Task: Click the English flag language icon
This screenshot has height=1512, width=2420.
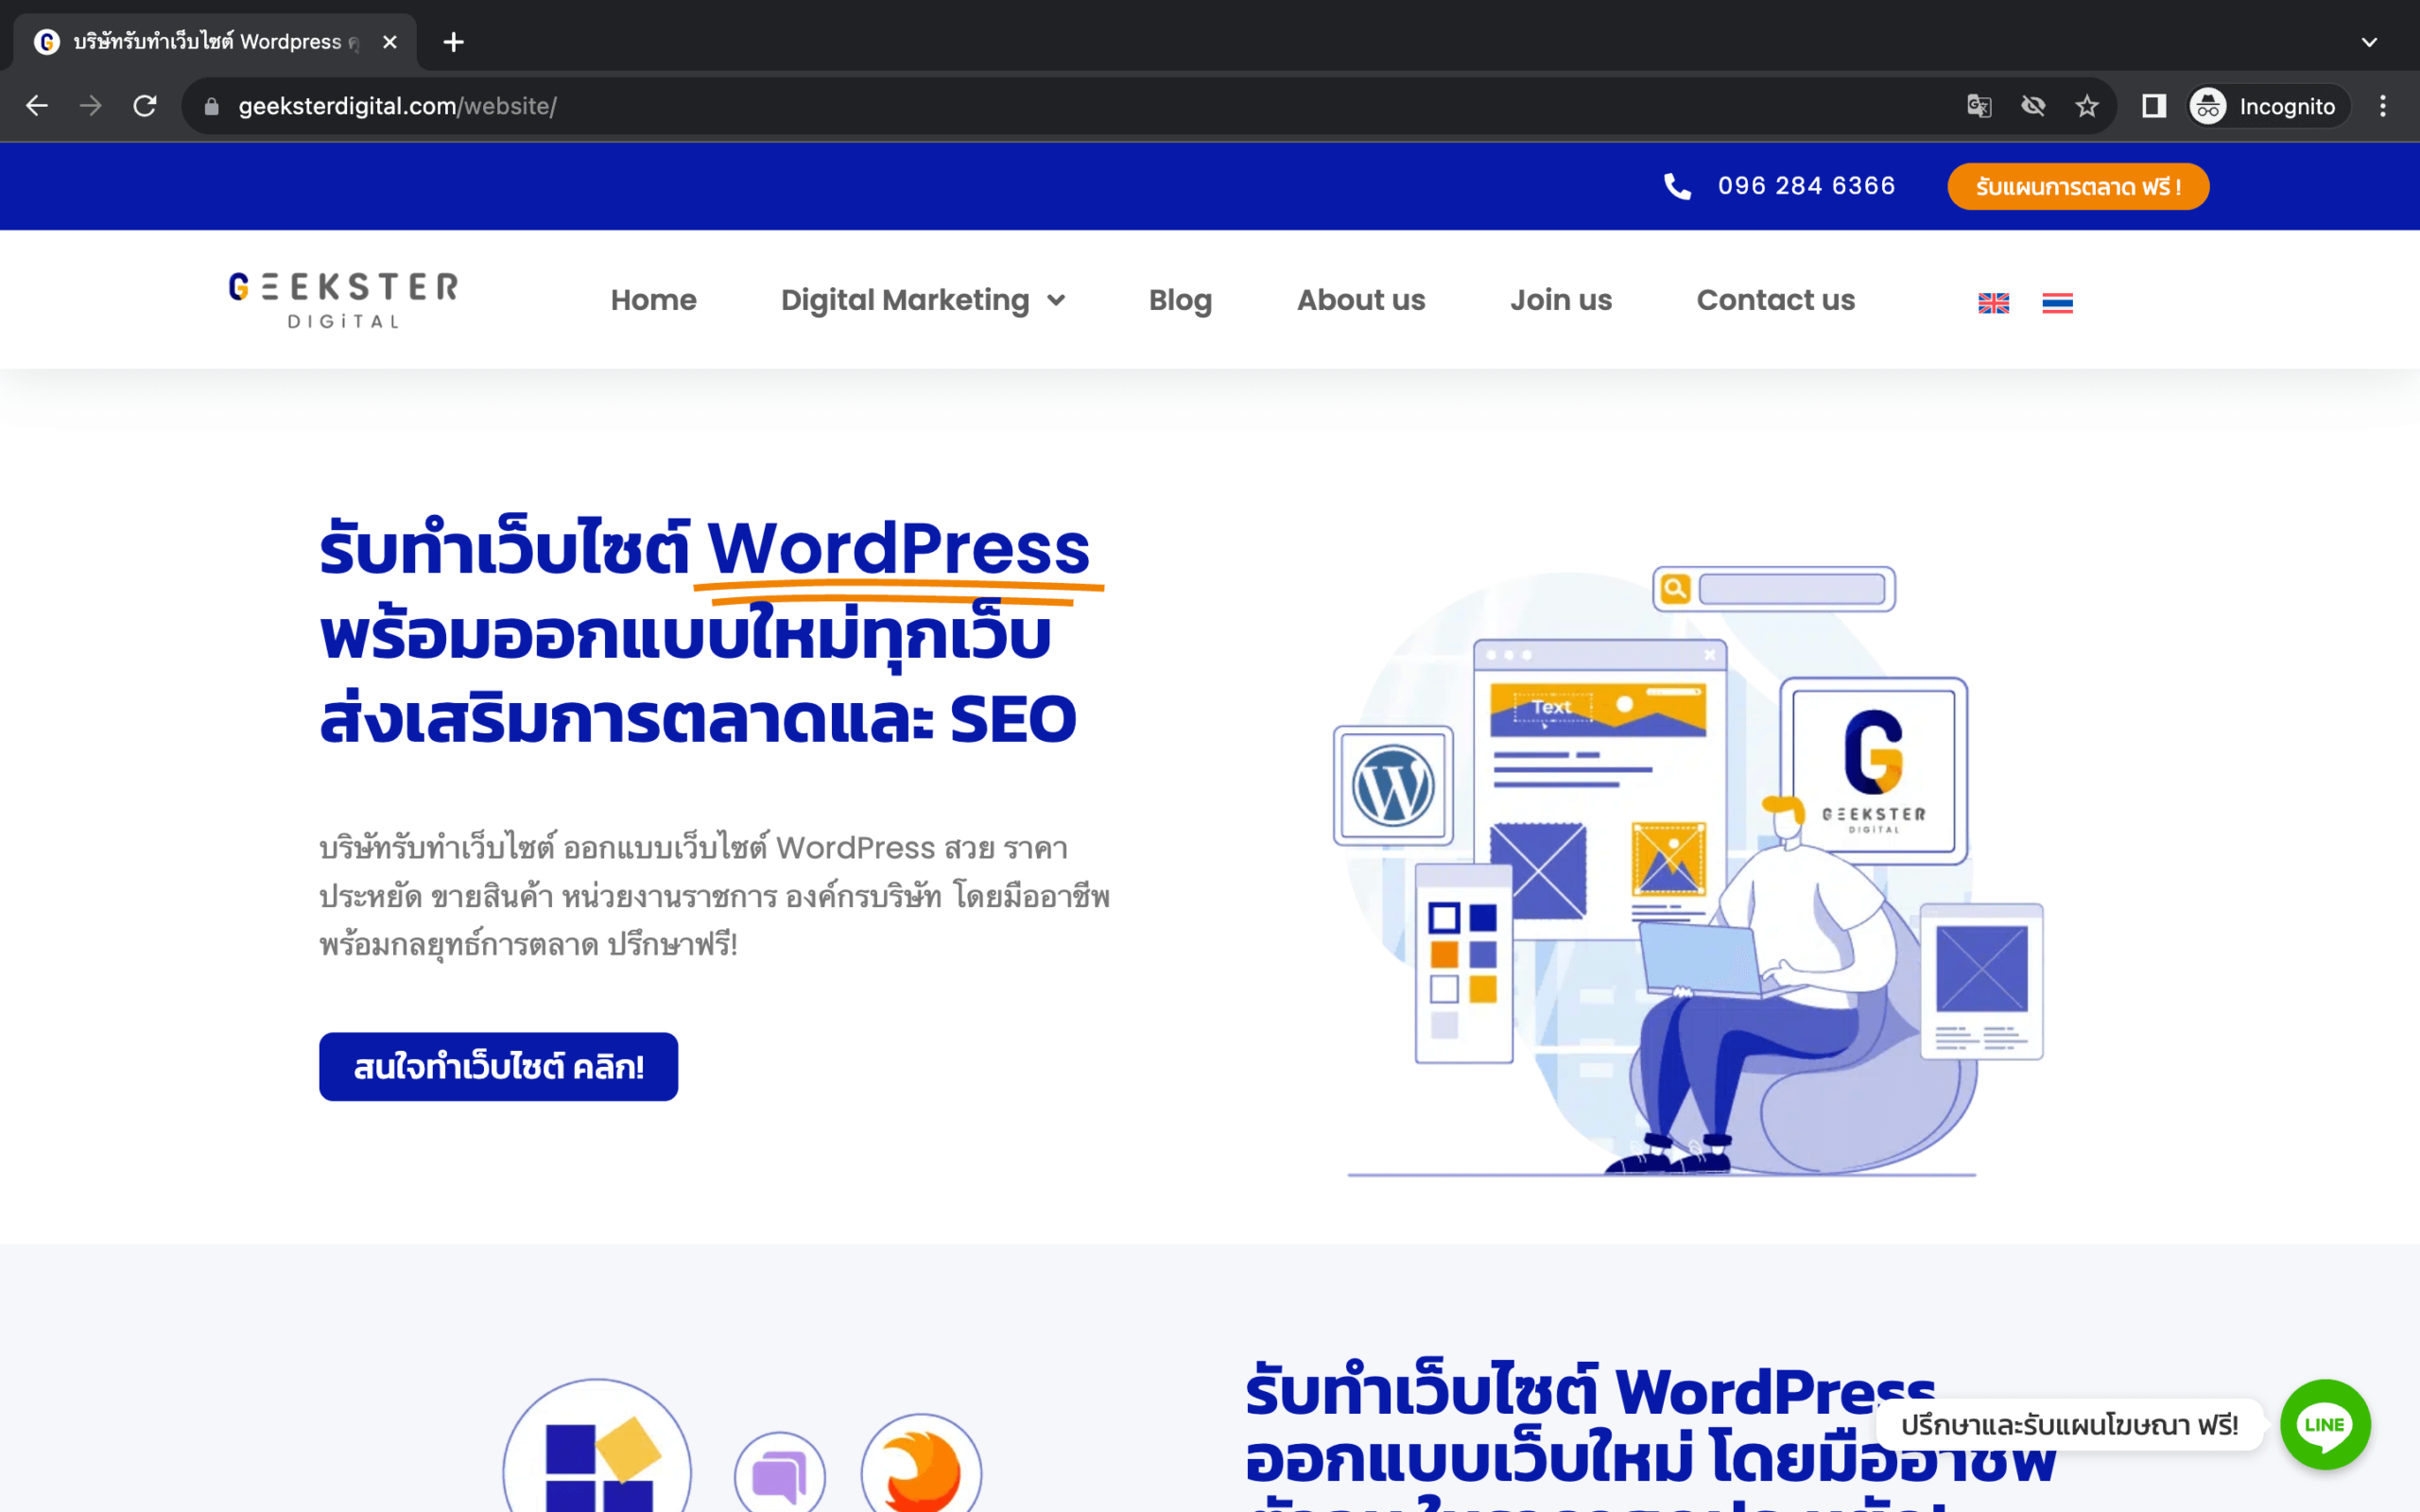Action: click(1993, 300)
